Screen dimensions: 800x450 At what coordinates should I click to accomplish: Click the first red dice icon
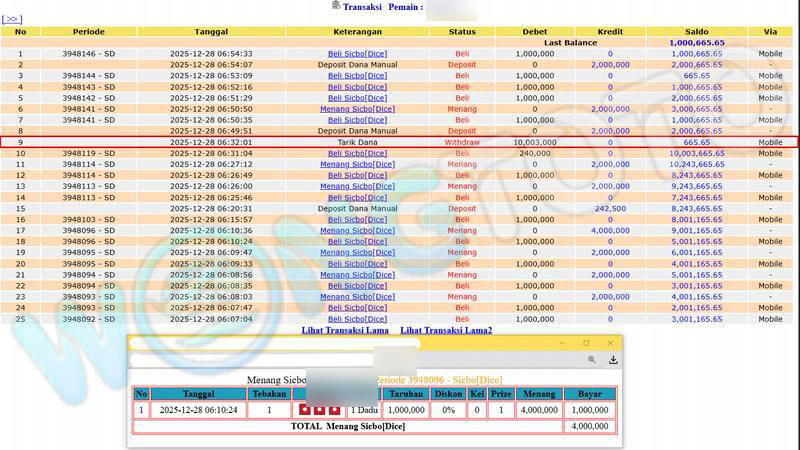pyautogui.click(x=306, y=409)
